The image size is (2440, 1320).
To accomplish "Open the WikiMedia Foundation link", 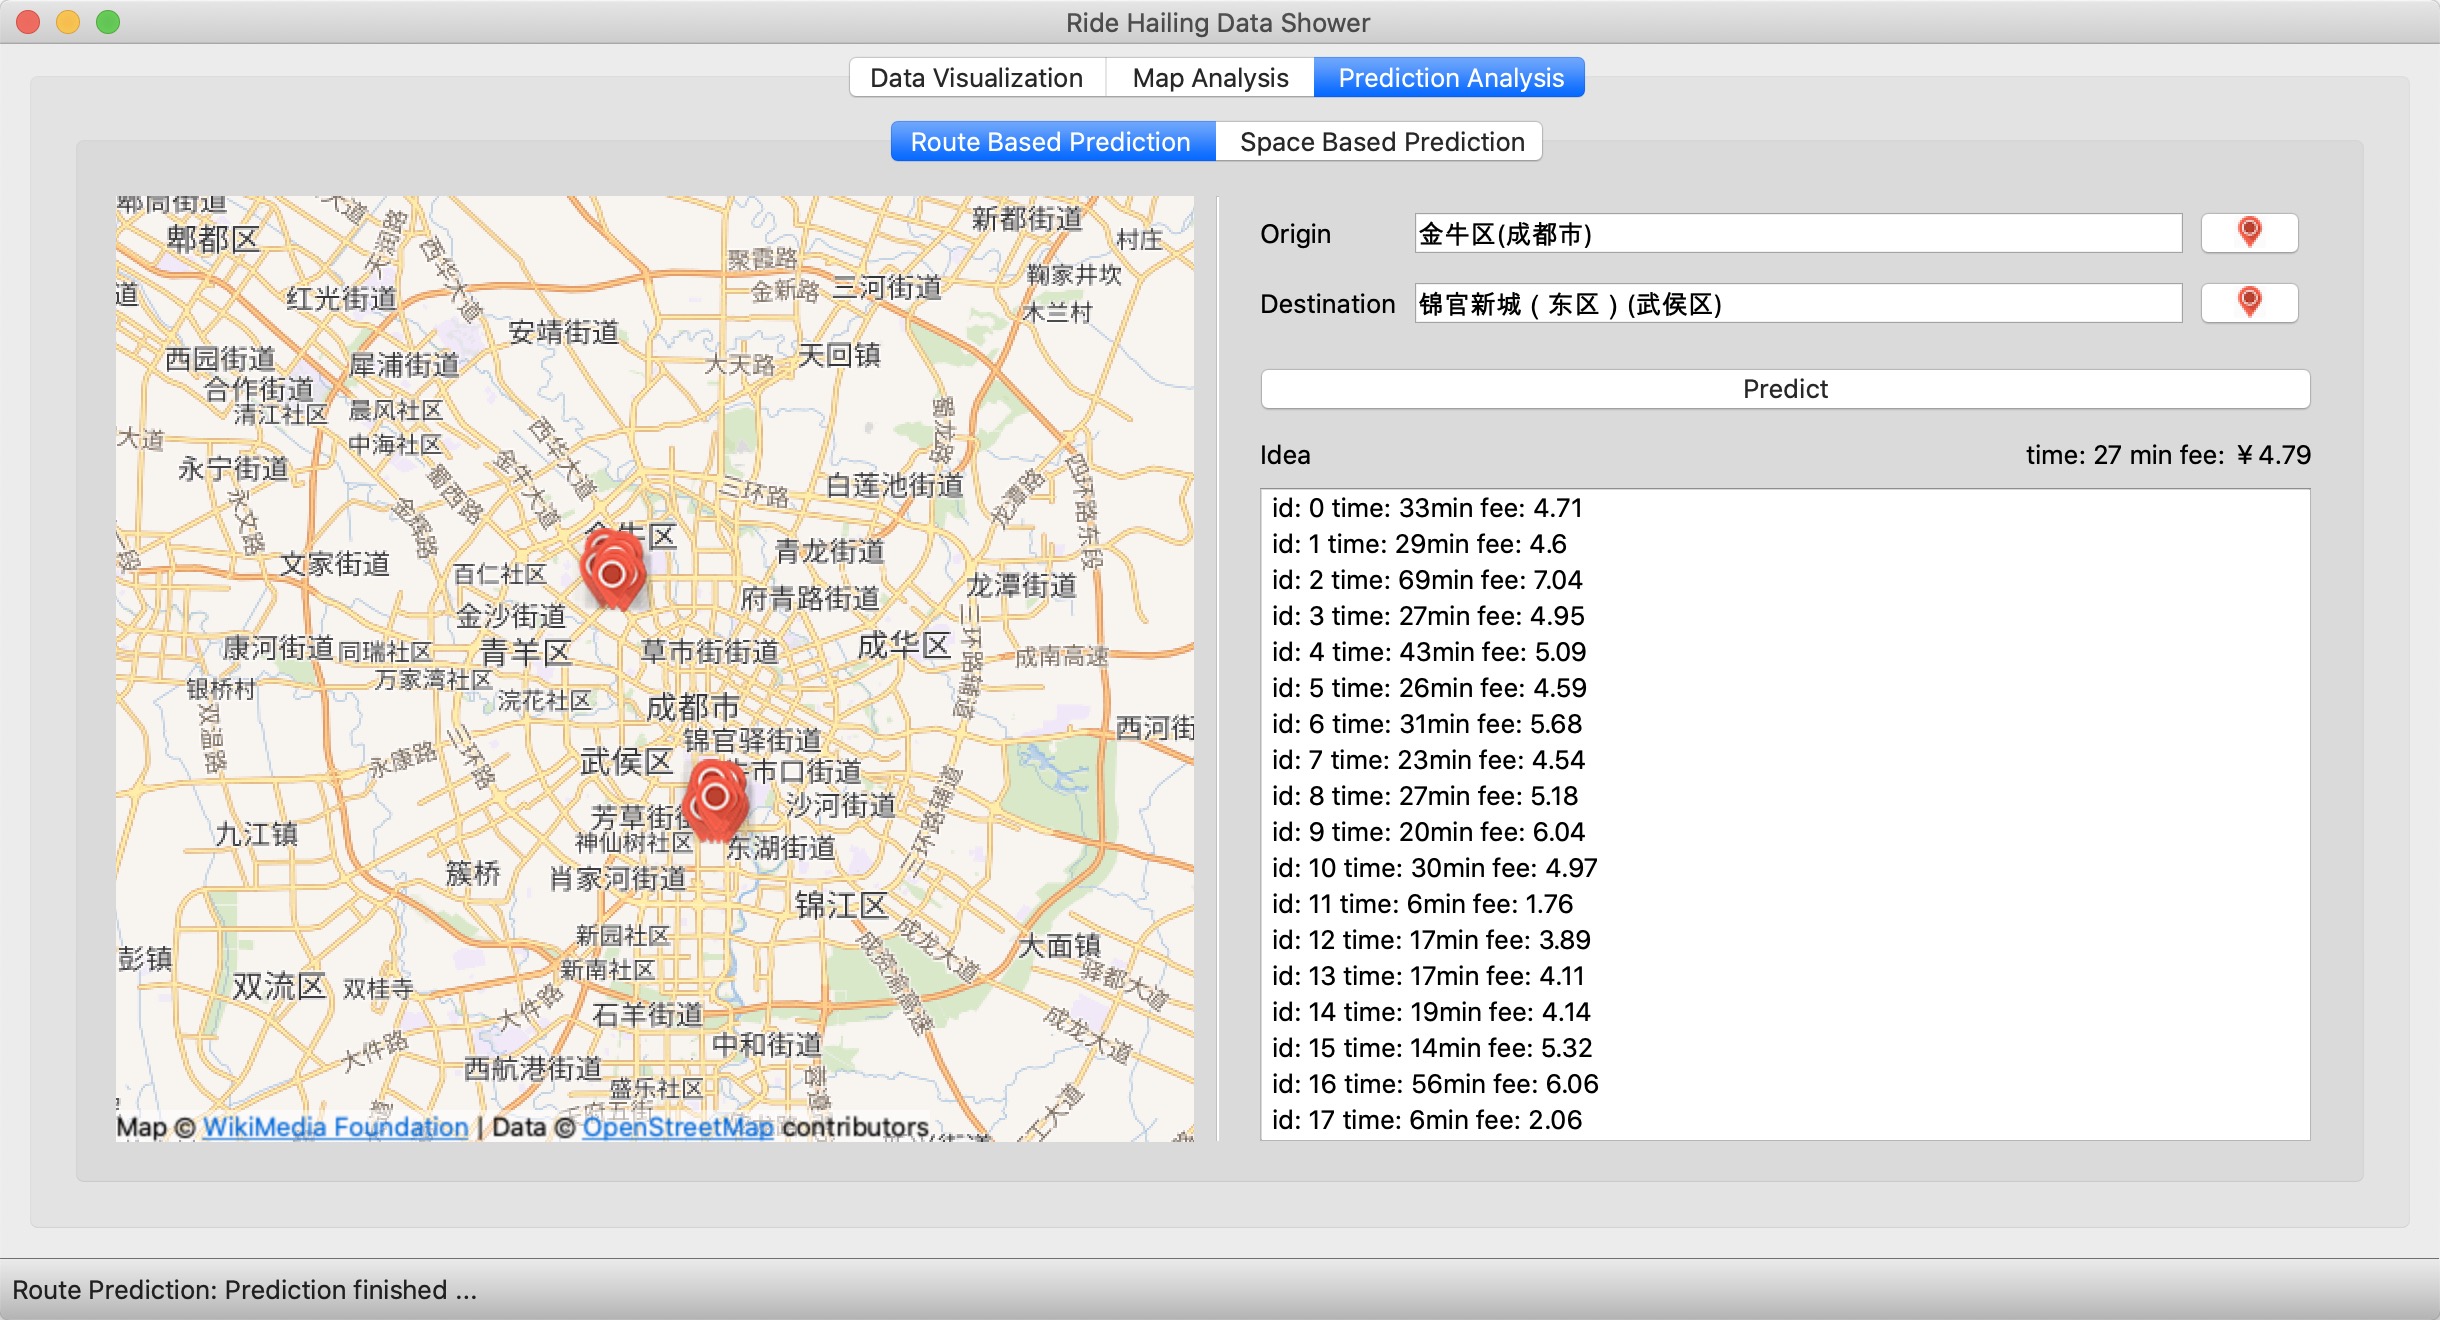I will pyautogui.click(x=335, y=1127).
